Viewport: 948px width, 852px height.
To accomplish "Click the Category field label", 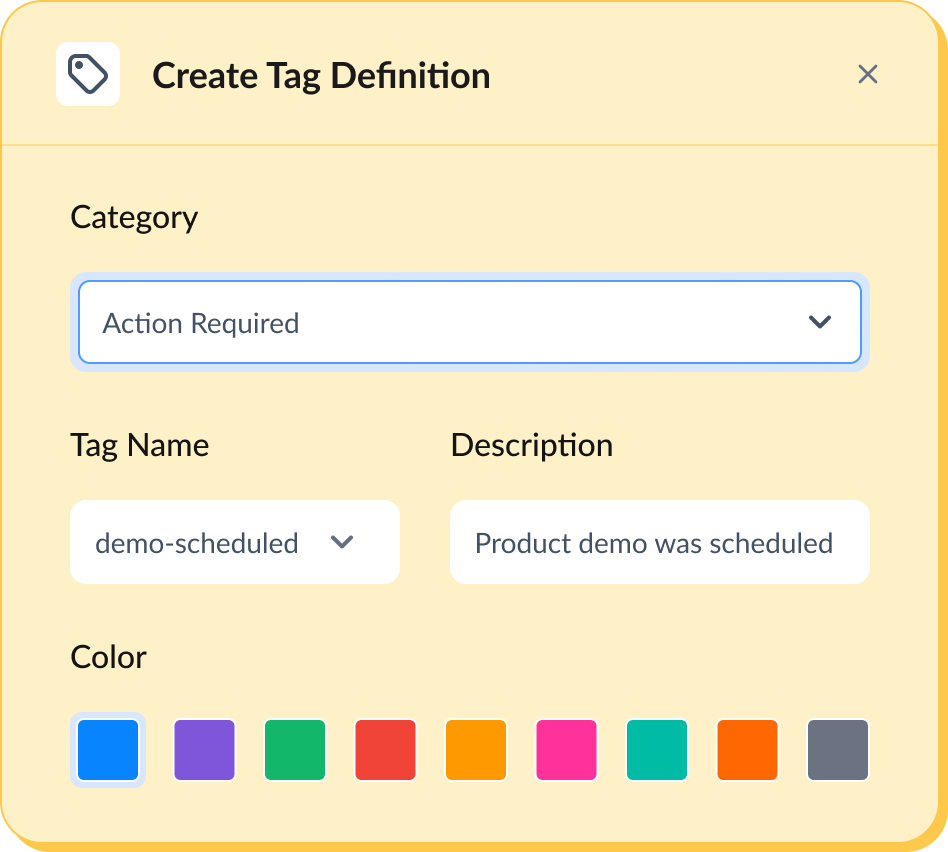I will coord(134,218).
